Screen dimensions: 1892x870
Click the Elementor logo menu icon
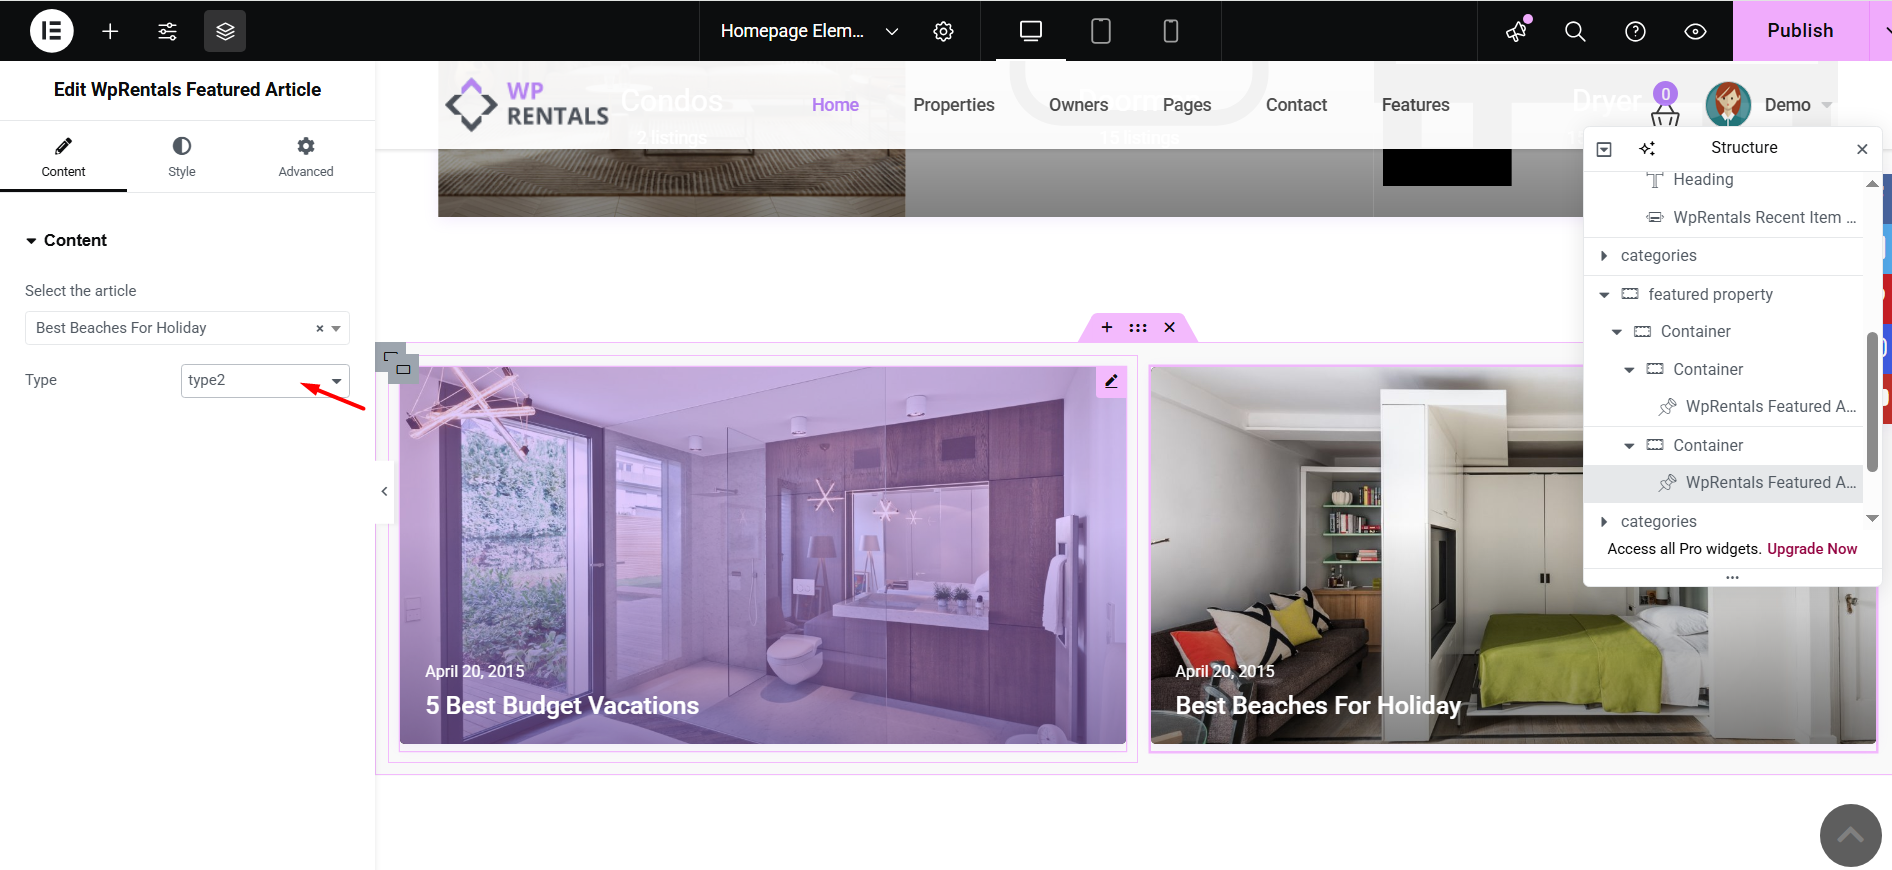[51, 31]
